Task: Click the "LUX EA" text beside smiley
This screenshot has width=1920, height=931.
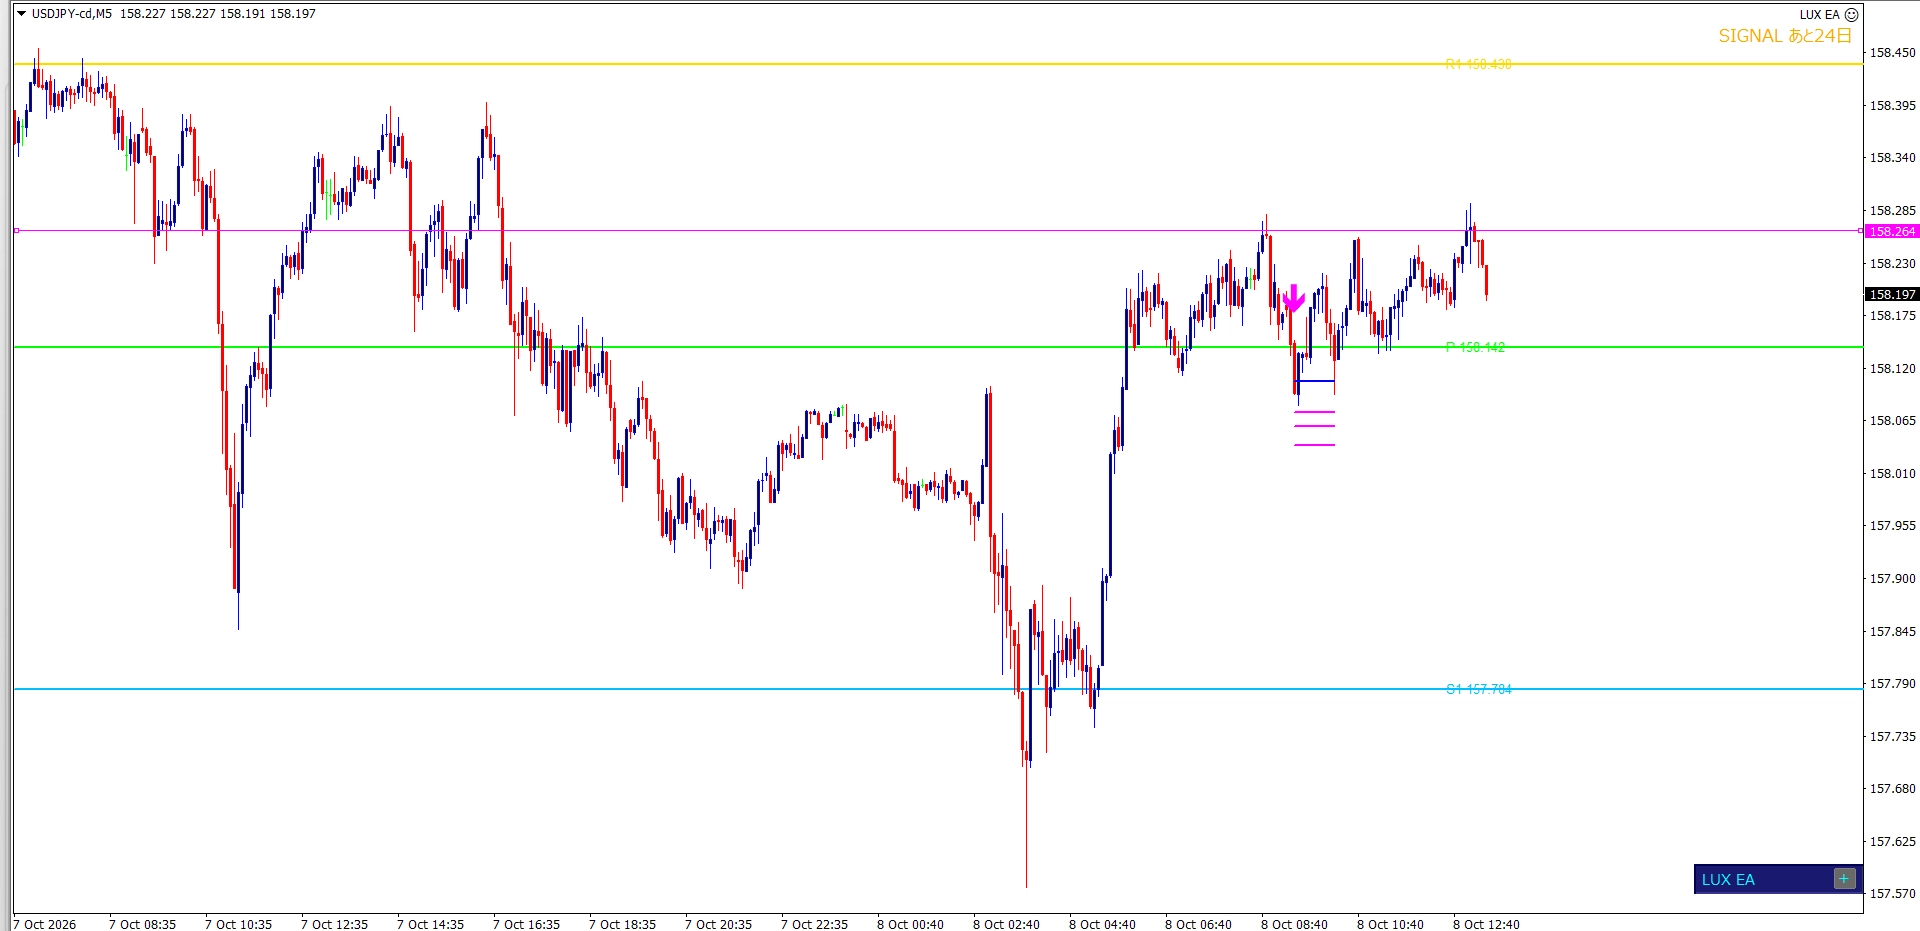Action: pos(1819,15)
